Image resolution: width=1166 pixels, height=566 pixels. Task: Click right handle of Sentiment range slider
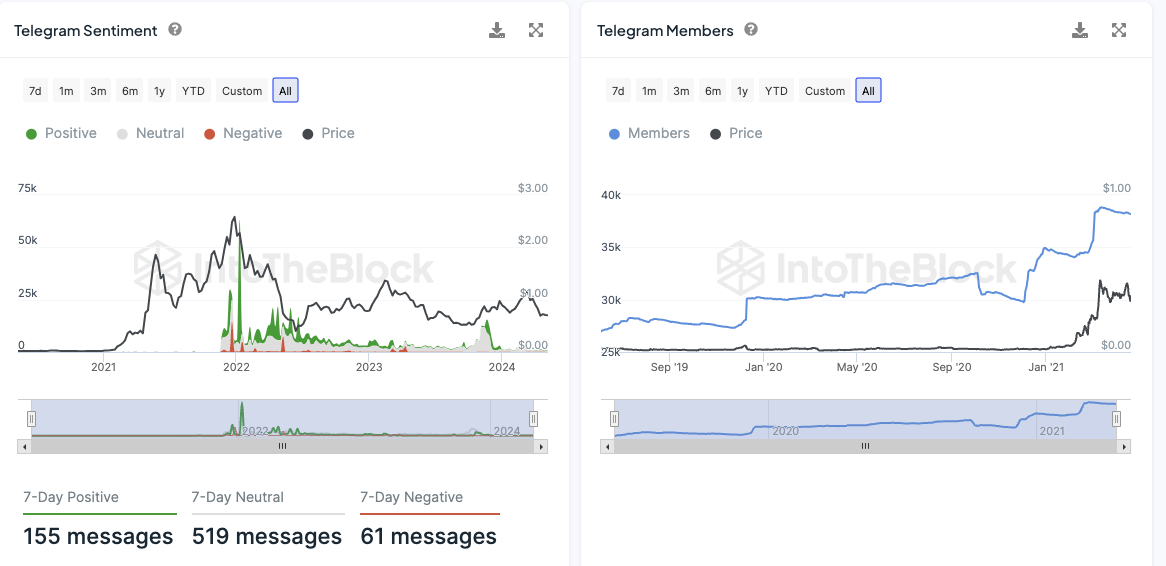(534, 419)
